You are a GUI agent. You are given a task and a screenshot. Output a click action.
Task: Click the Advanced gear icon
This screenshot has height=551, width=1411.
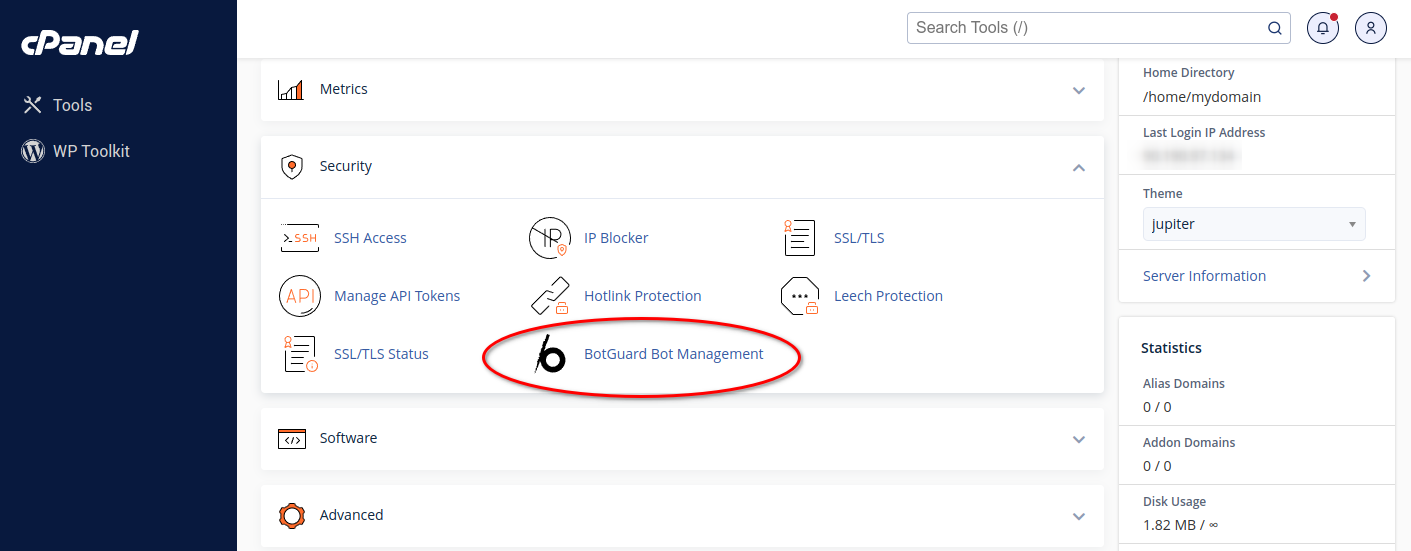(x=291, y=515)
